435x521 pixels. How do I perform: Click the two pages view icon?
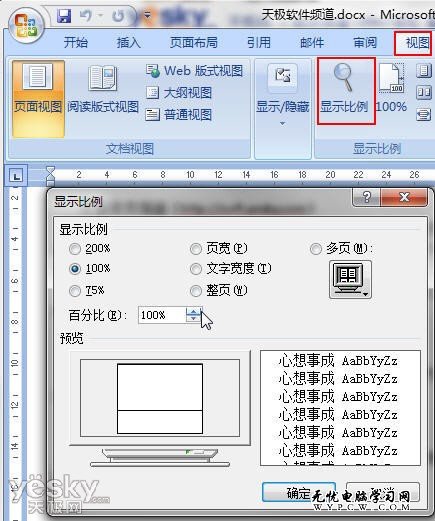[424, 93]
